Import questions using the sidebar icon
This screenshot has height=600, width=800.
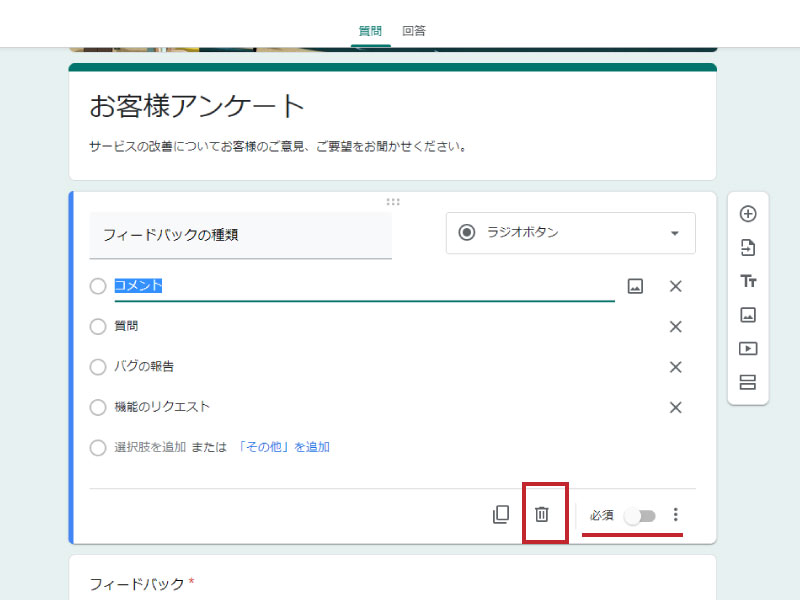(747, 247)
